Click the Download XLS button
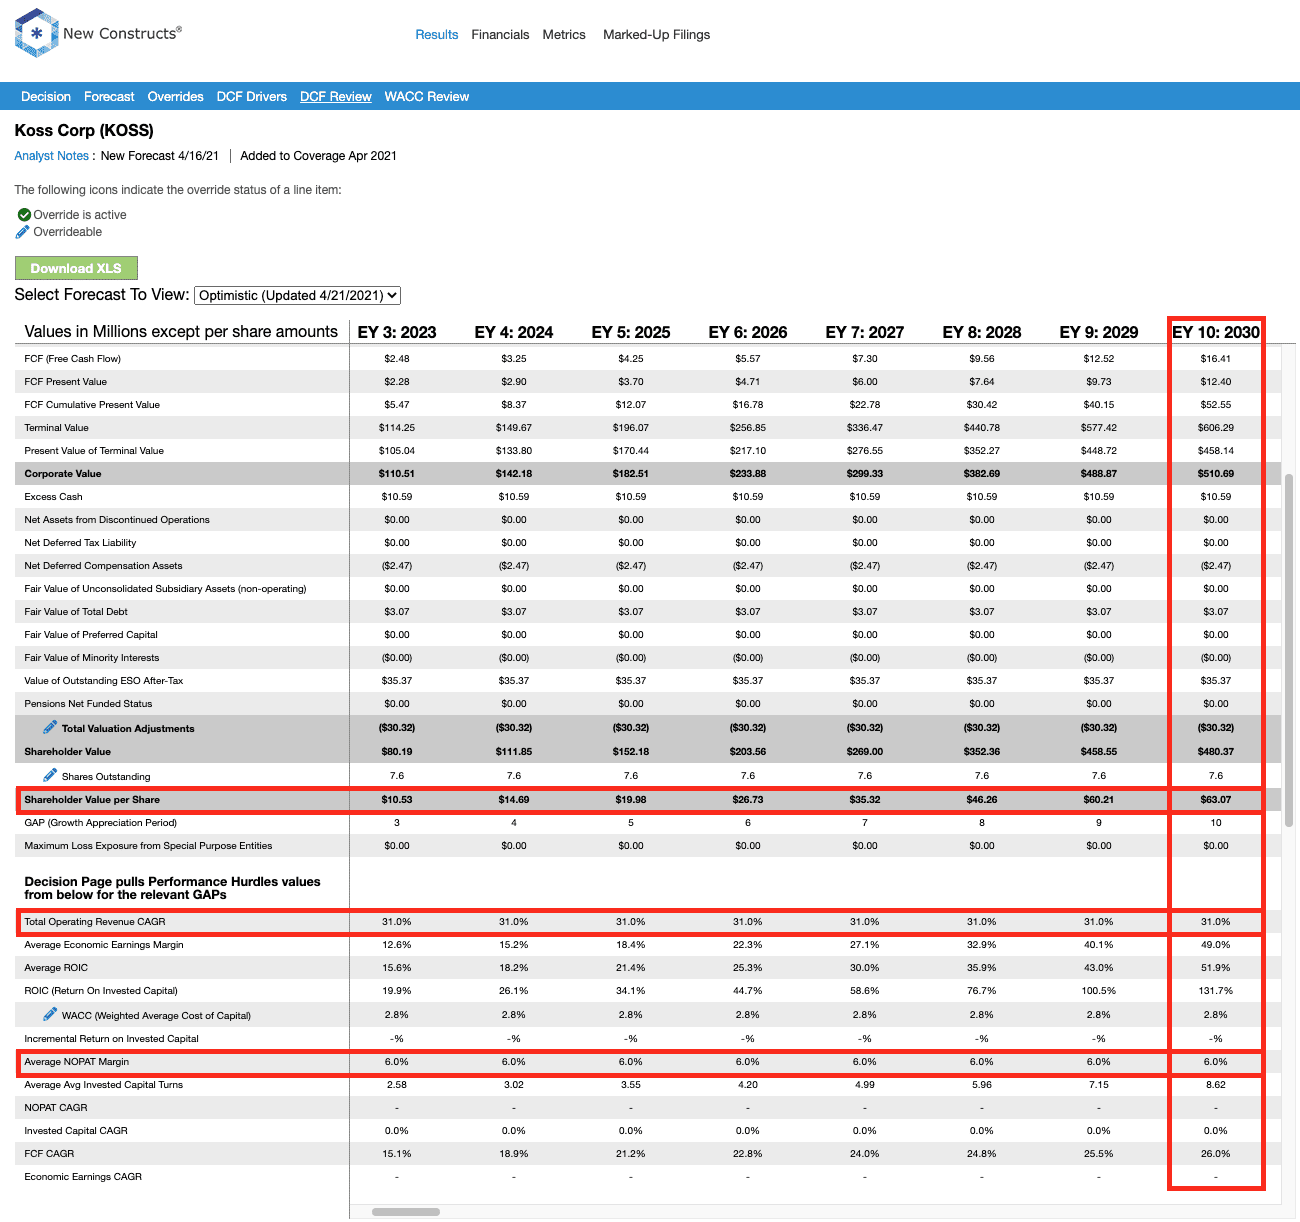This screenshot has width=1300, height=1222. tap(76, 268)
